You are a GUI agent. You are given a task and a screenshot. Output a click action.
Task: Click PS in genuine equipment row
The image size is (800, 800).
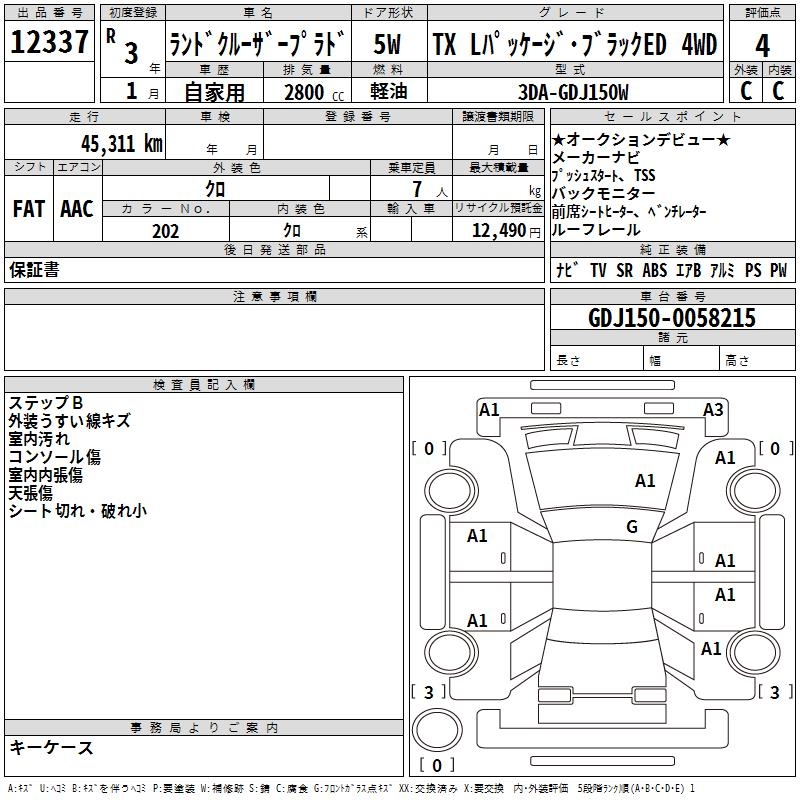pos(753,270)
